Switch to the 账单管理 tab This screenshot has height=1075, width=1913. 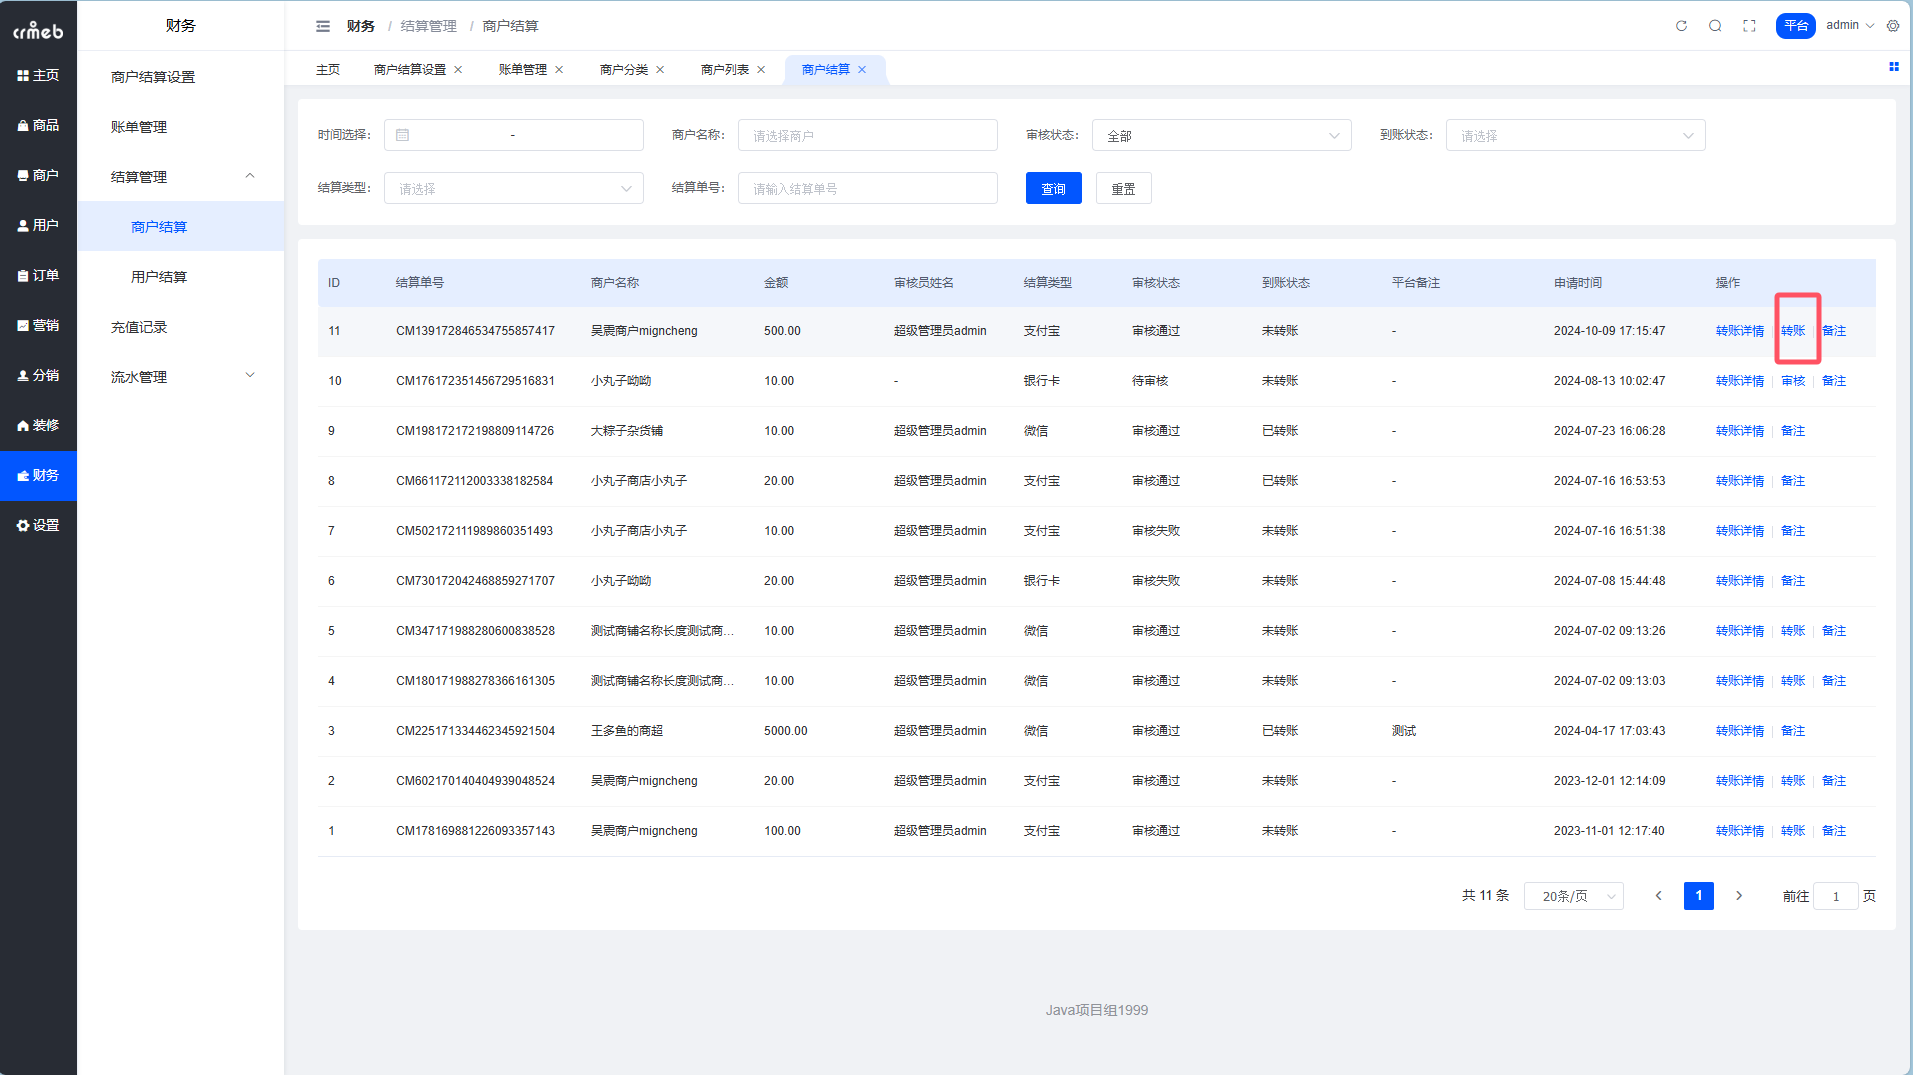point(522,70)
